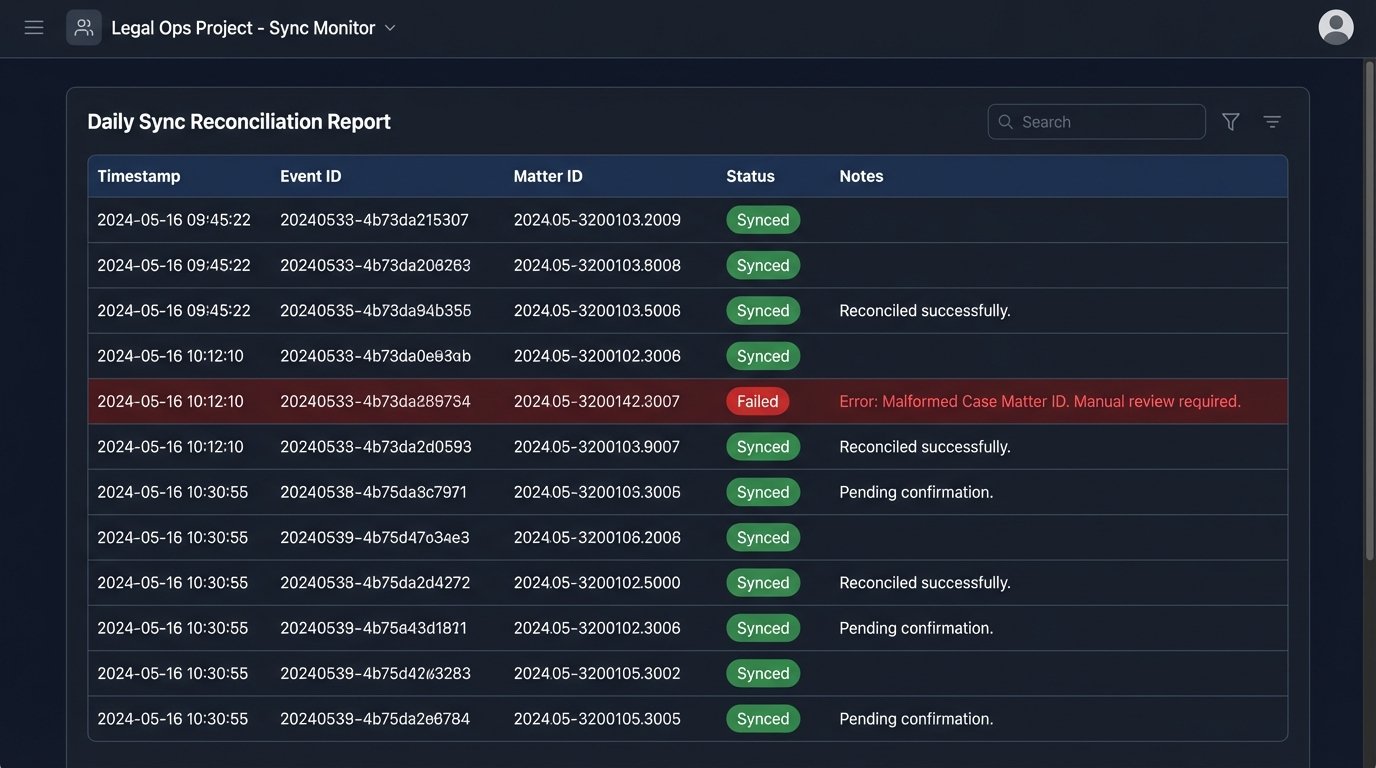Image resolution: width=1376 pixels, height=768 pixels.
Task: Click the magnifier icon in the search box
Action: (1005, 121)
